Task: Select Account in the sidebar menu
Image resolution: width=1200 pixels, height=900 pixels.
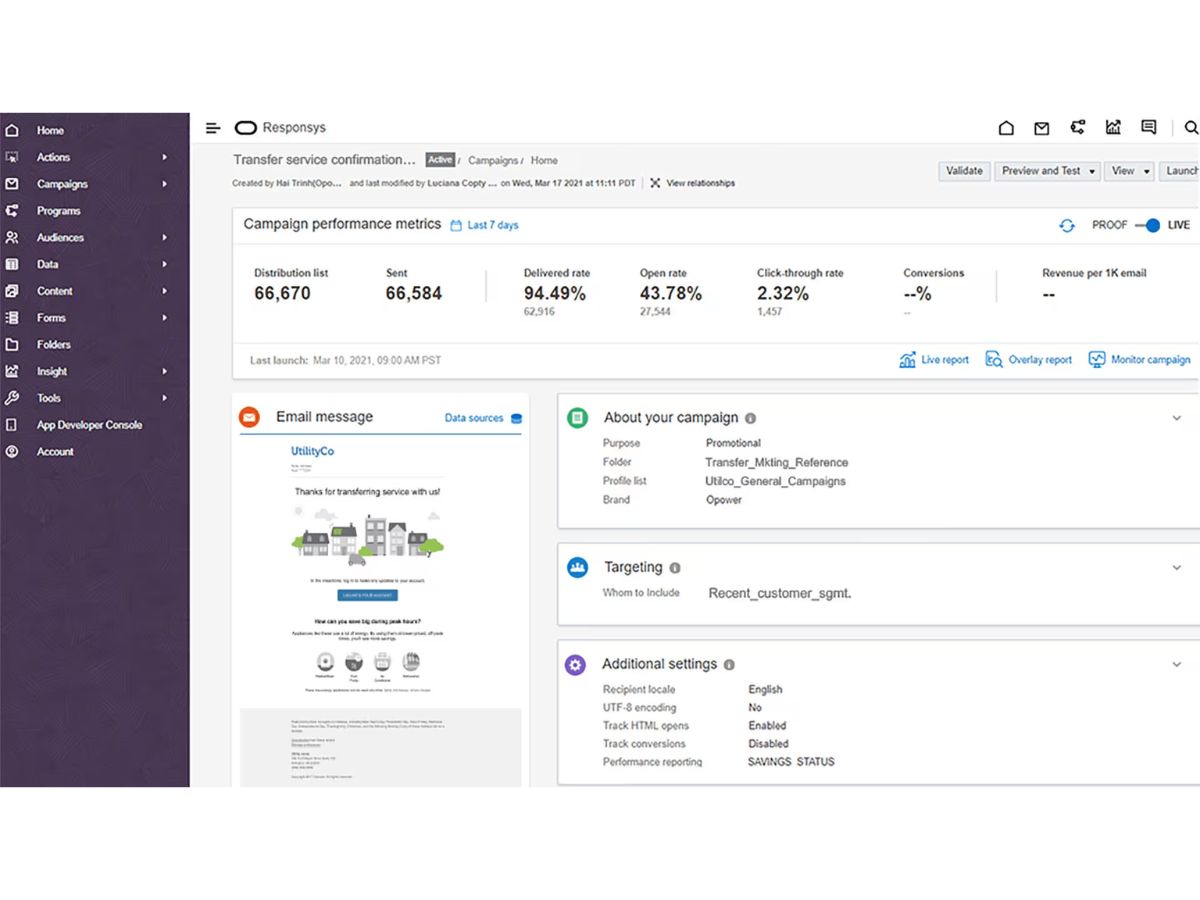Action: [x=55, y=451]
